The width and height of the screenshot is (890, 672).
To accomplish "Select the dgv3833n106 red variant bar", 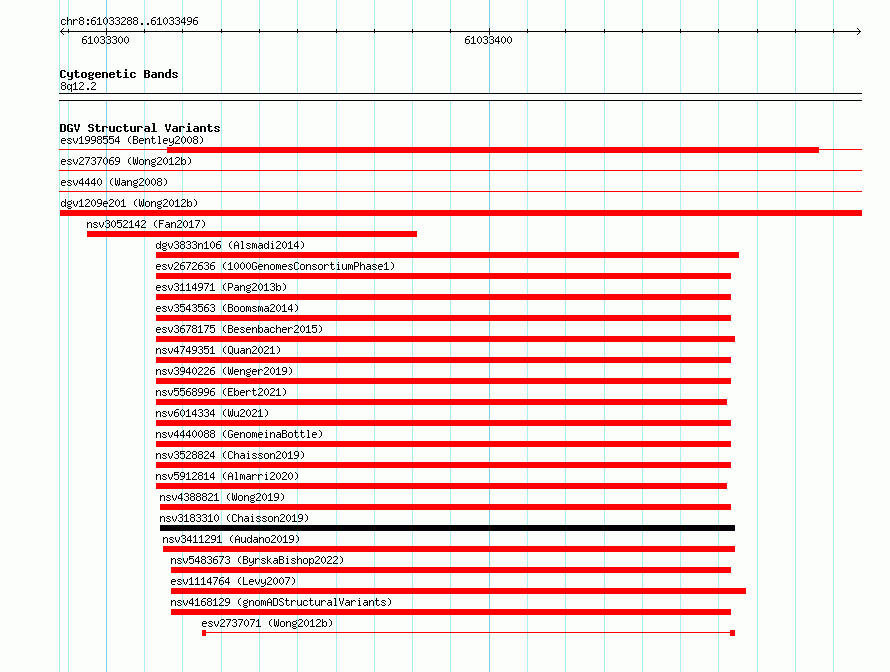I will pyautogui.click(x=447, y=255).
